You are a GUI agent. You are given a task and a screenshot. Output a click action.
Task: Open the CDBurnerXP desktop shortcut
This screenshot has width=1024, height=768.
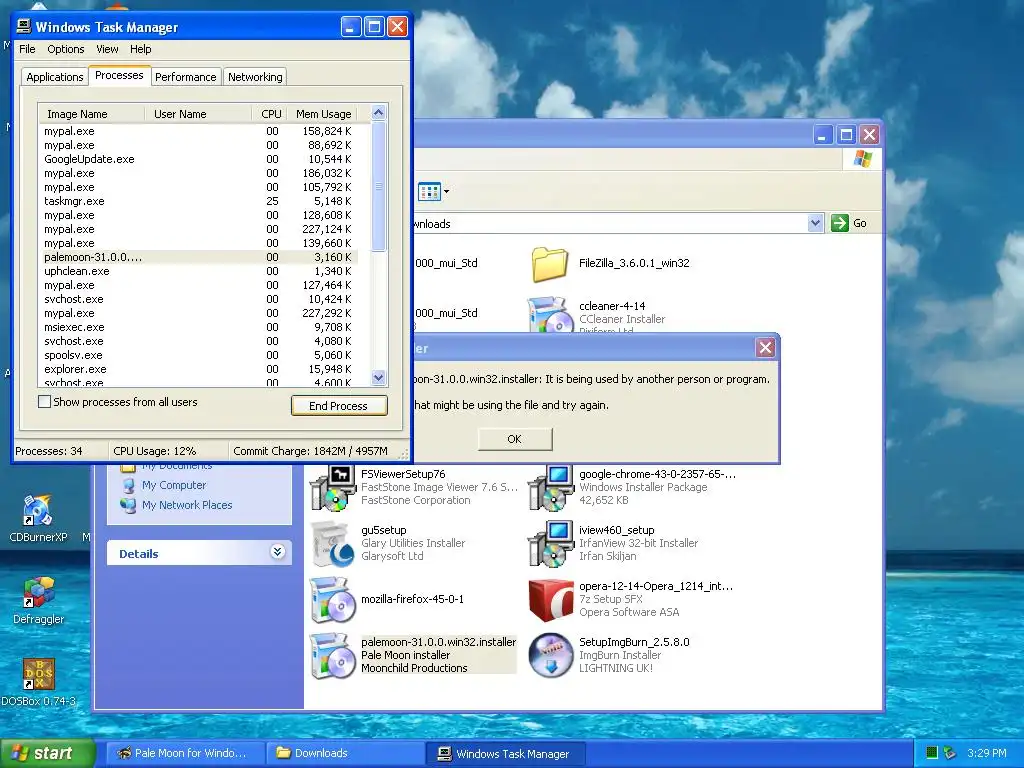click(37, 511)
